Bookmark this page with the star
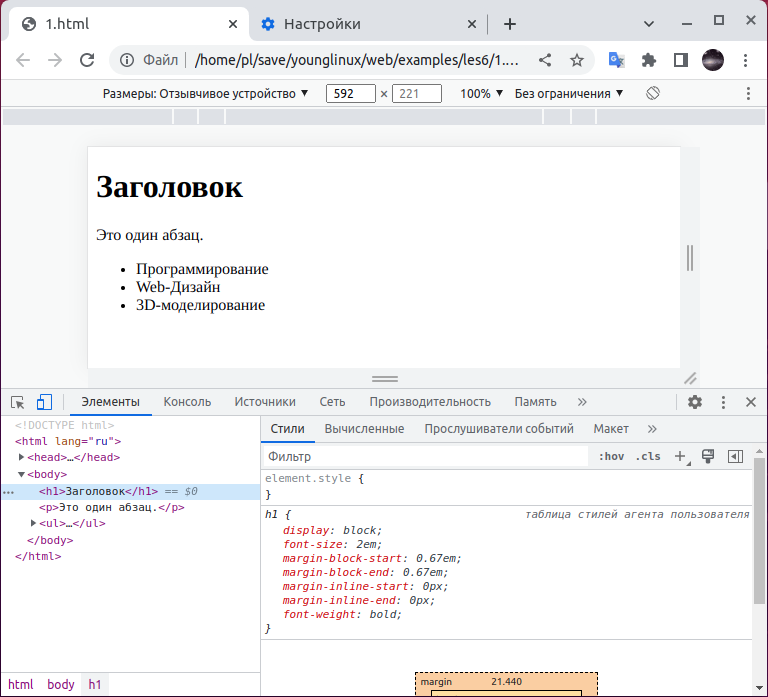The image size is (768, 697). point(577,60)
